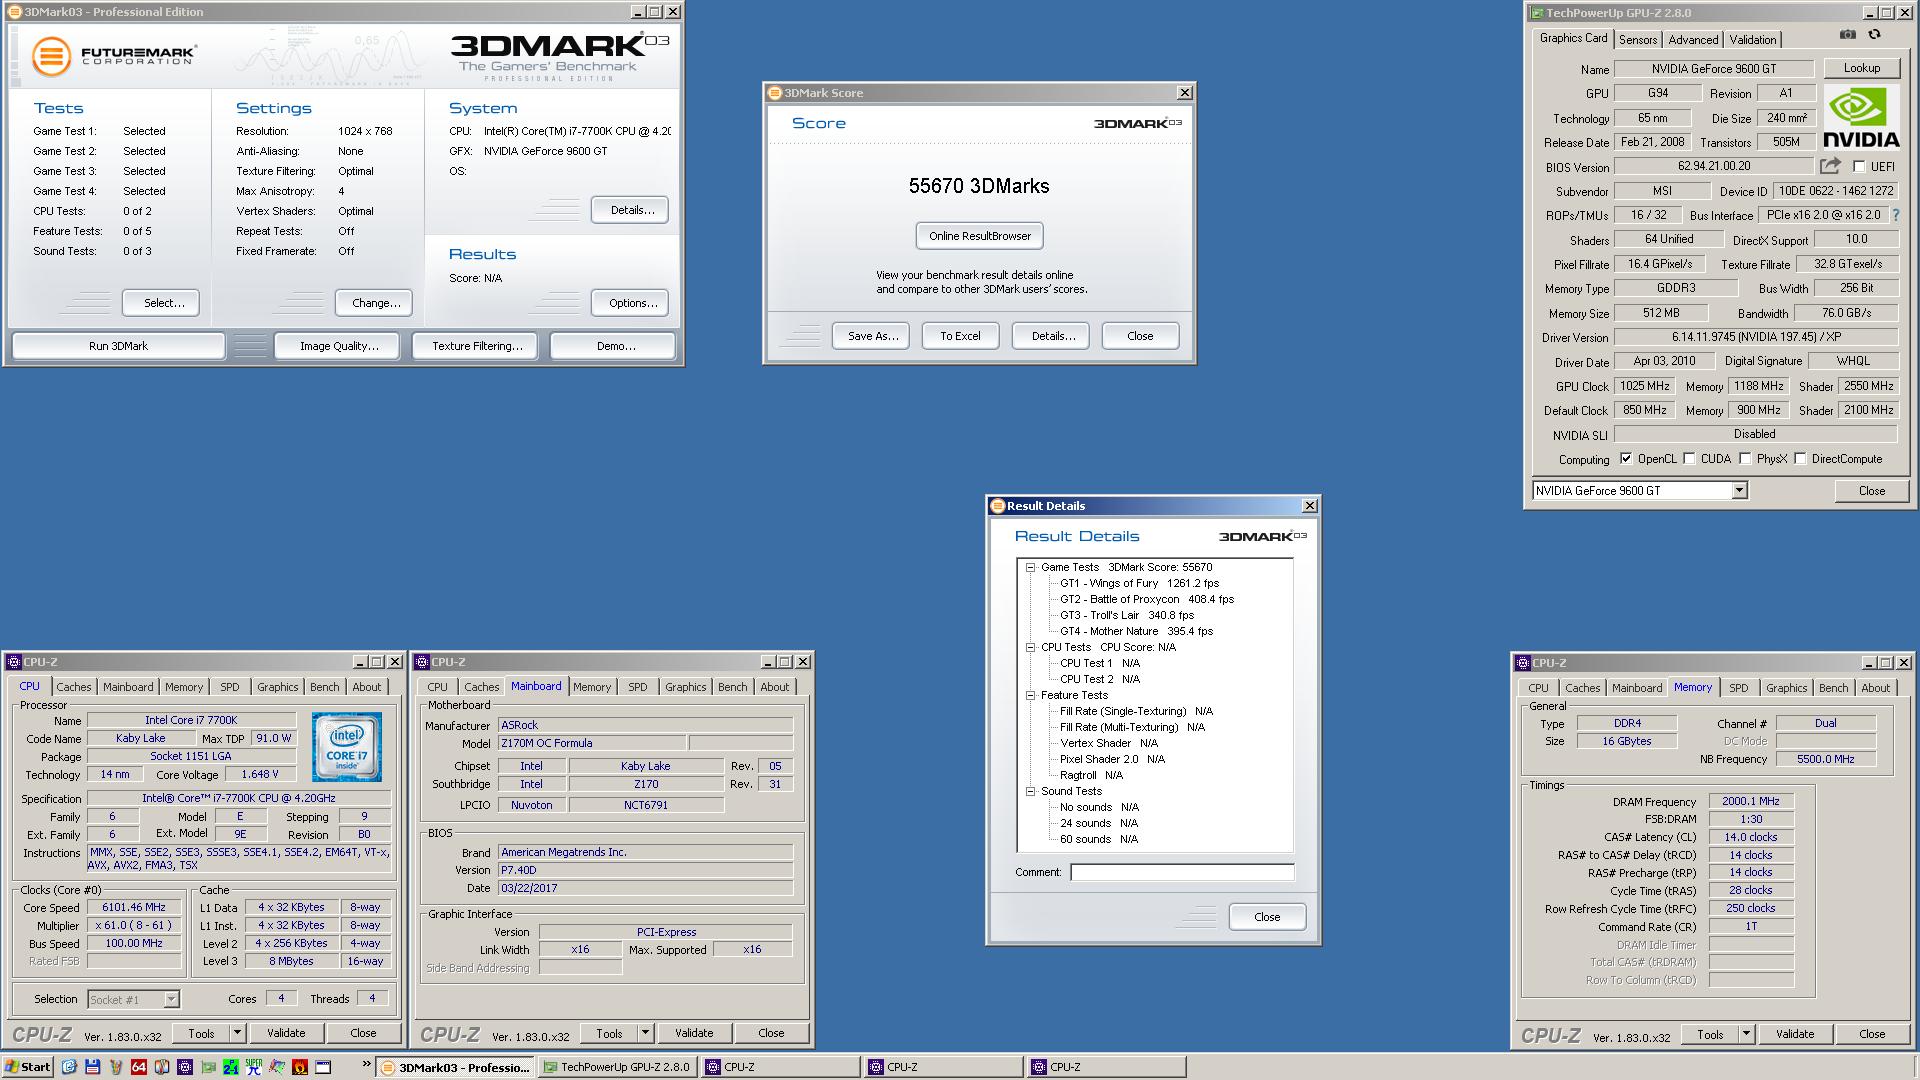The image size is (1920, 1080).
Task: Open the GPU selection dropdown in GPU-Z
Action: [1739, 490]
